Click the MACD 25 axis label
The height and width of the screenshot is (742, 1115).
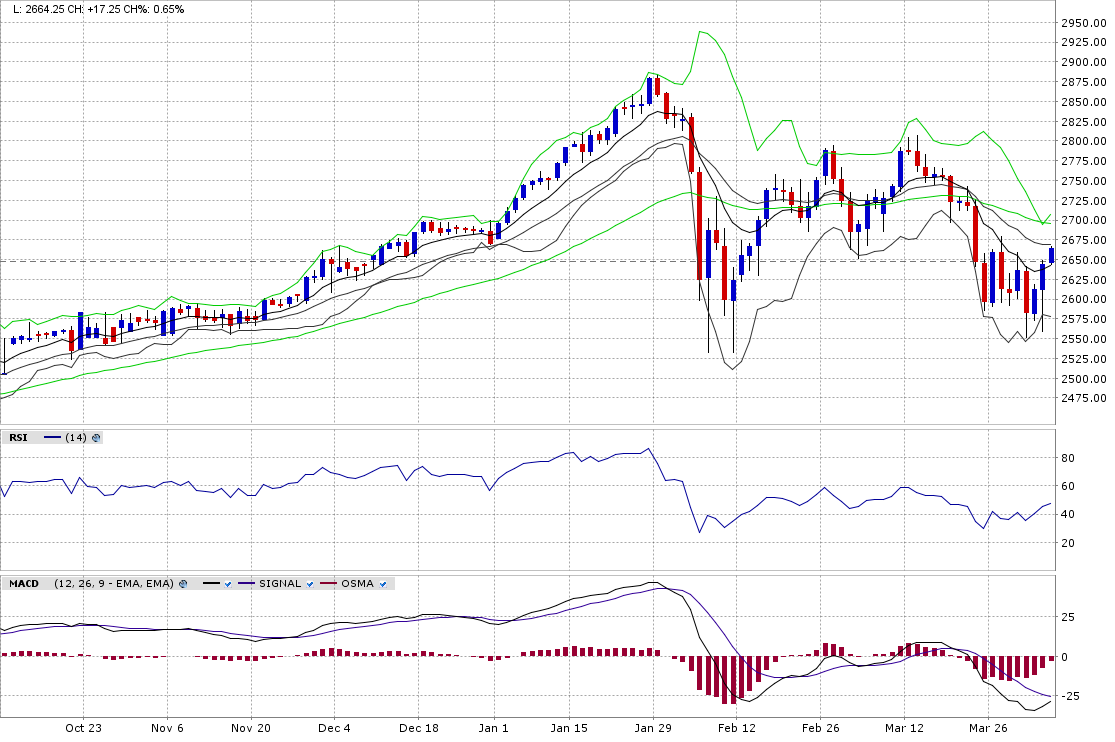[x=1067, y=617]
